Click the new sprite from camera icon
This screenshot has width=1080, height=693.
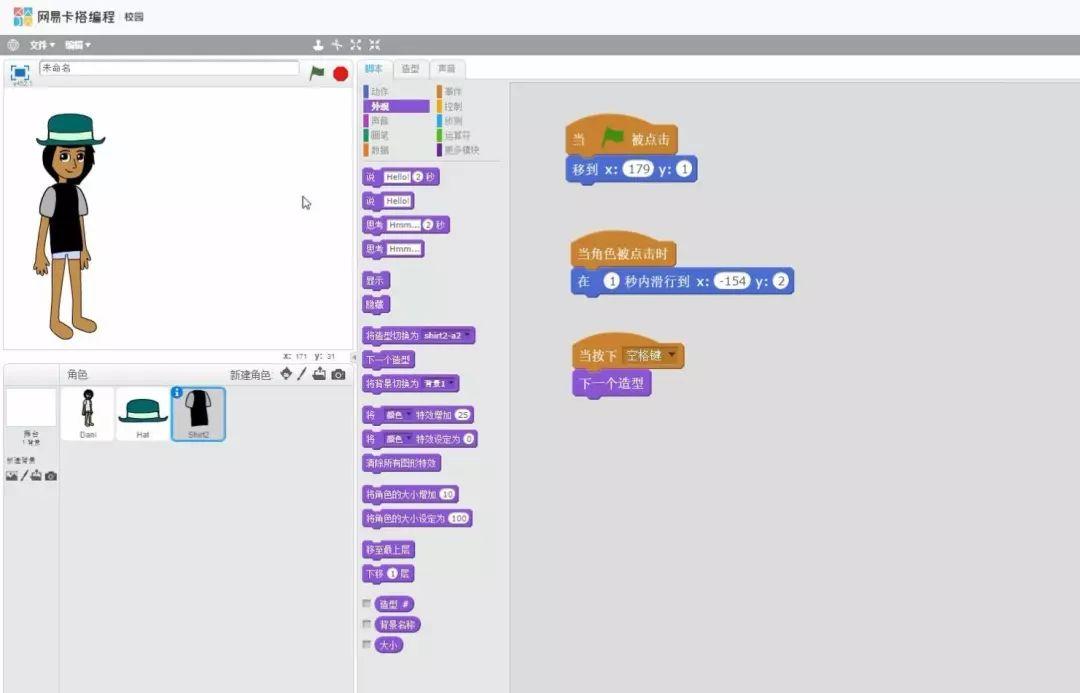pyautogui.click(x=338, y=374)
